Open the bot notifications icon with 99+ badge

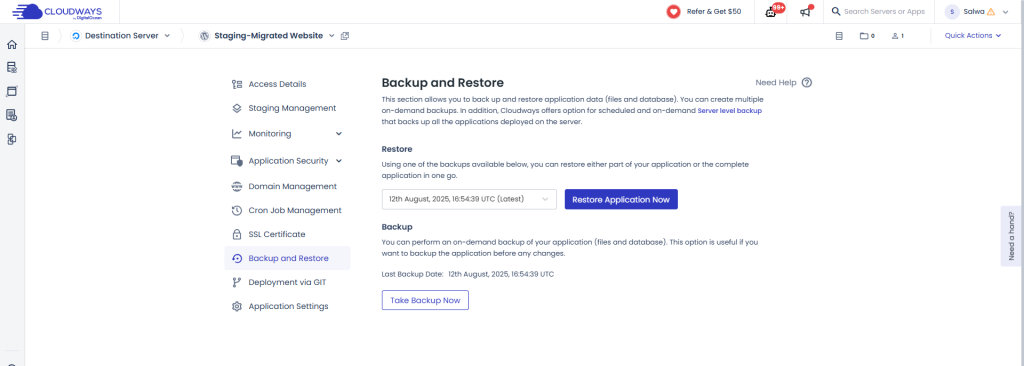pyautogui.click(x=771, y=11)
